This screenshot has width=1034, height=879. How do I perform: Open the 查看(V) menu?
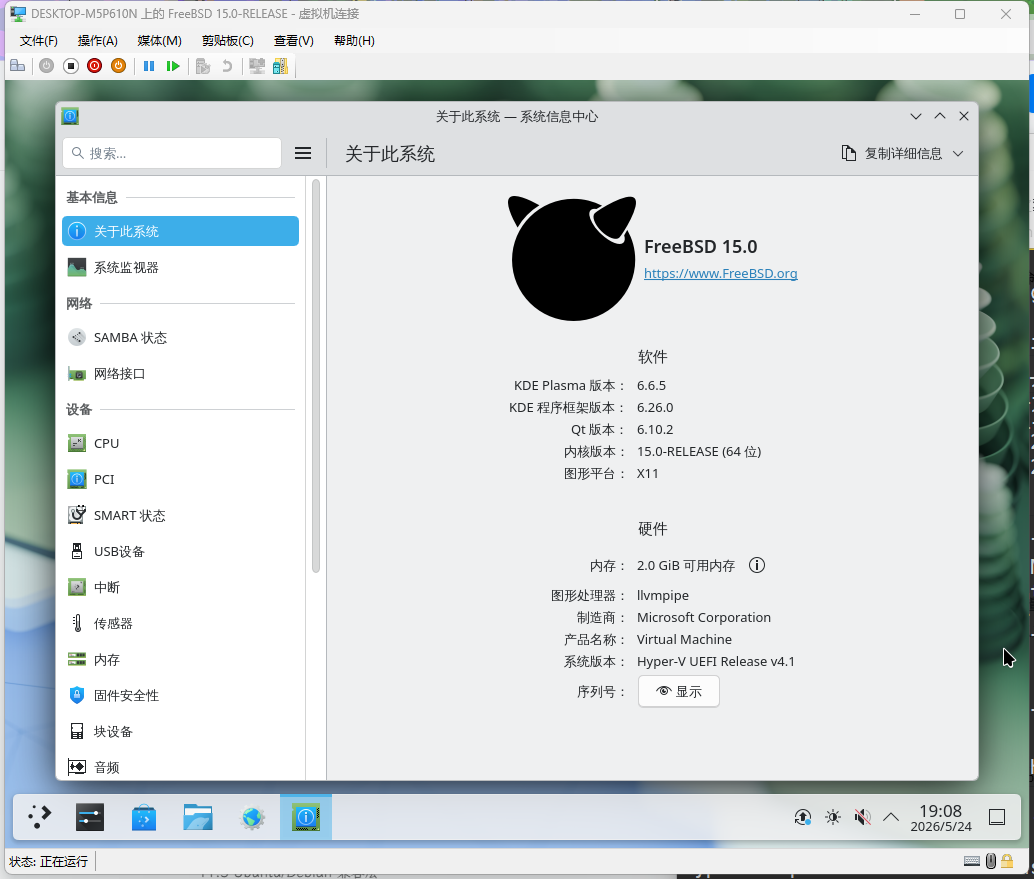click(293, 41)
